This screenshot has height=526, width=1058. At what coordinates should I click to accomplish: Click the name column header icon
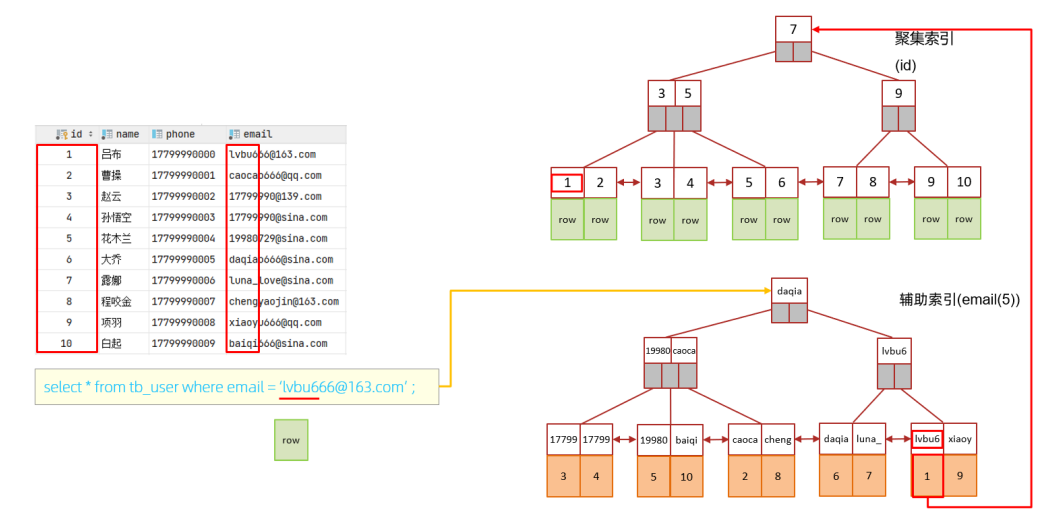pos(106,134)
